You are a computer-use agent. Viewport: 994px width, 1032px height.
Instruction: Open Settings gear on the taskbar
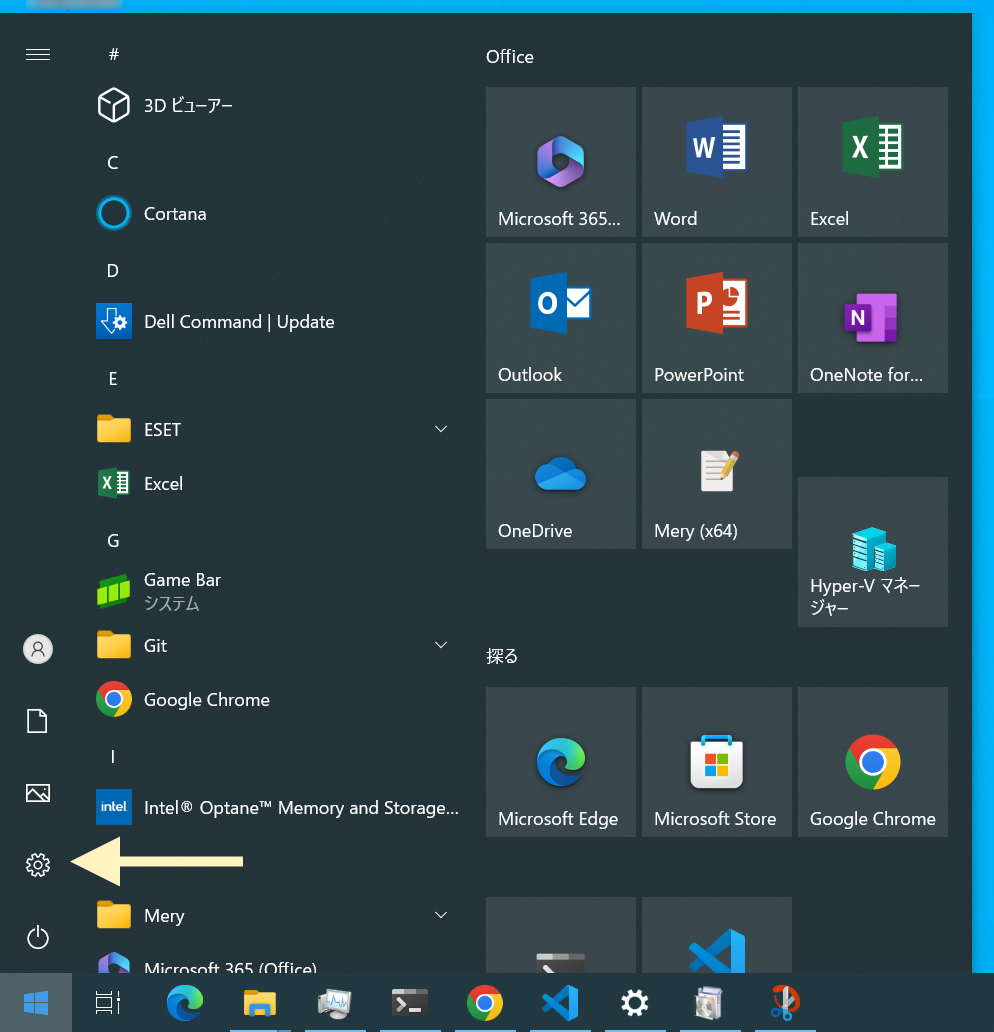pyautogui.click(x=635, y=1003)
